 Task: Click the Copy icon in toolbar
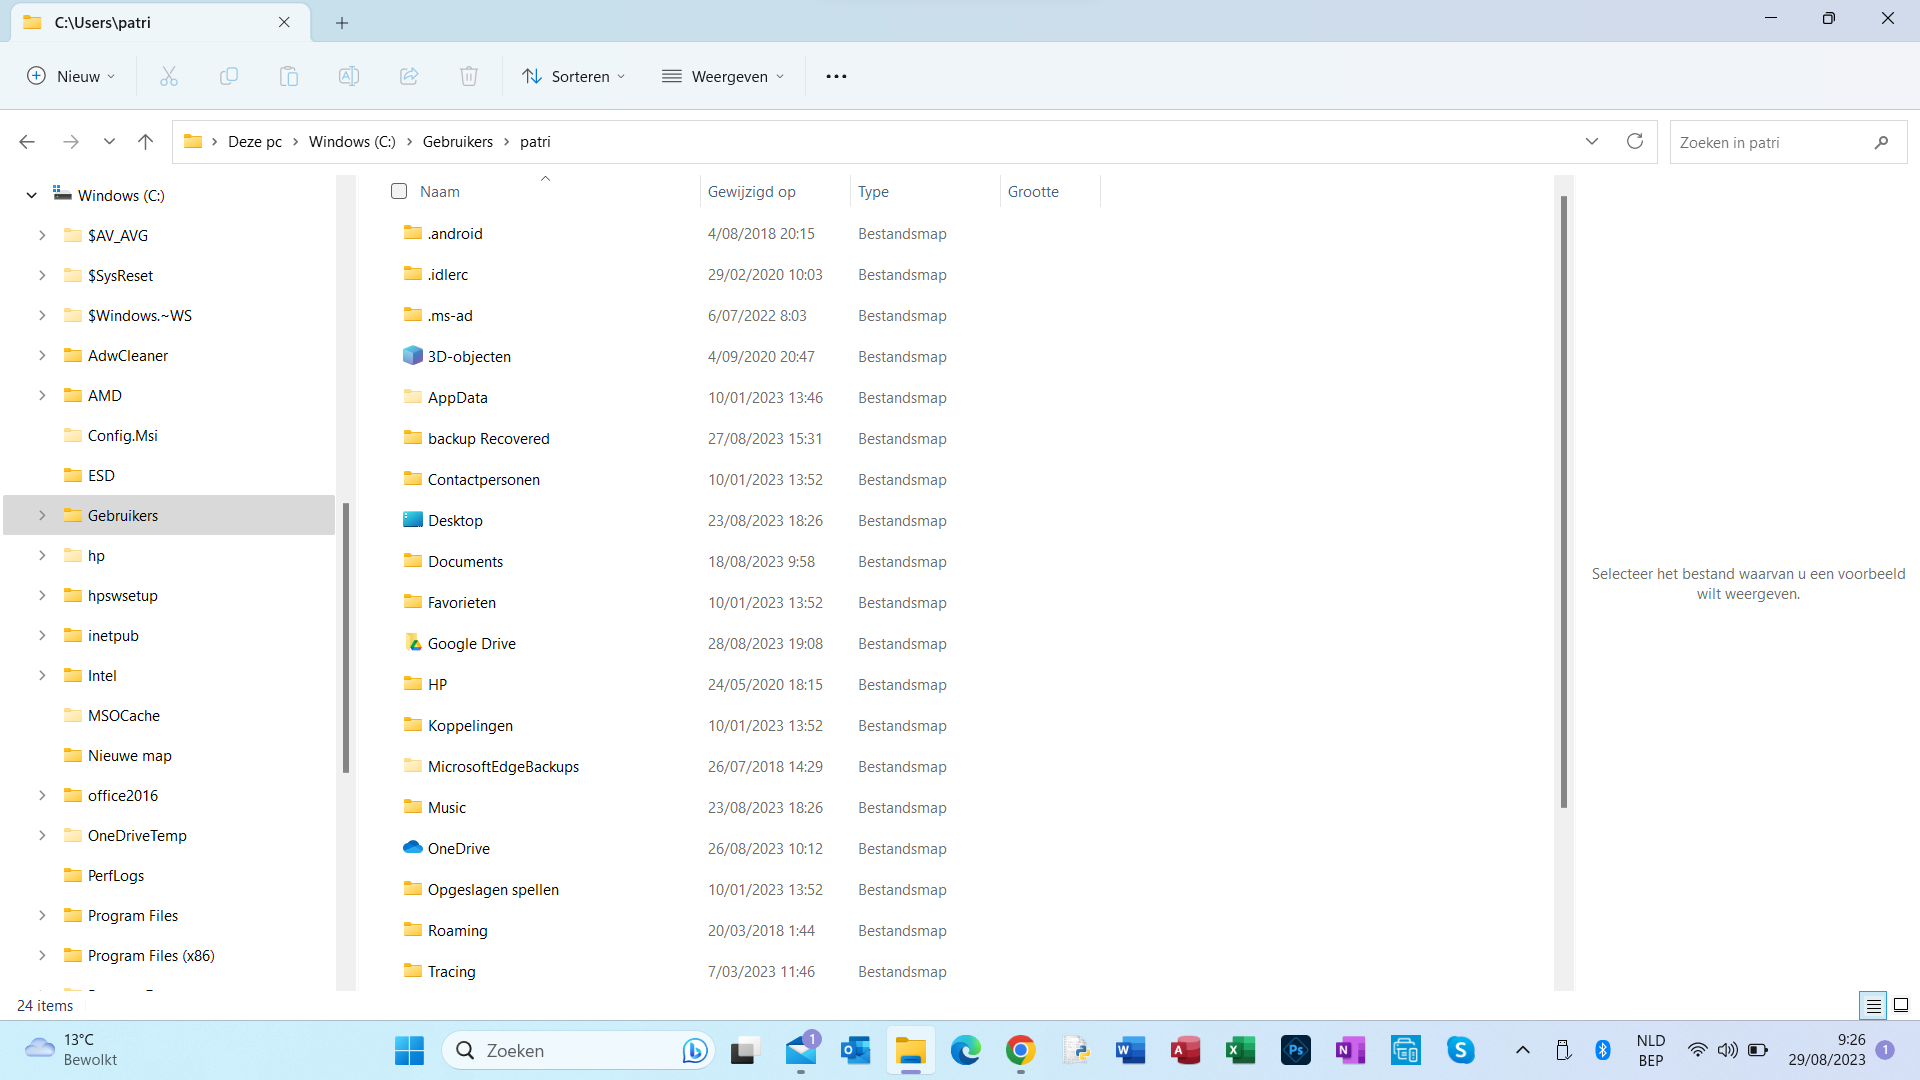point(229,76)
